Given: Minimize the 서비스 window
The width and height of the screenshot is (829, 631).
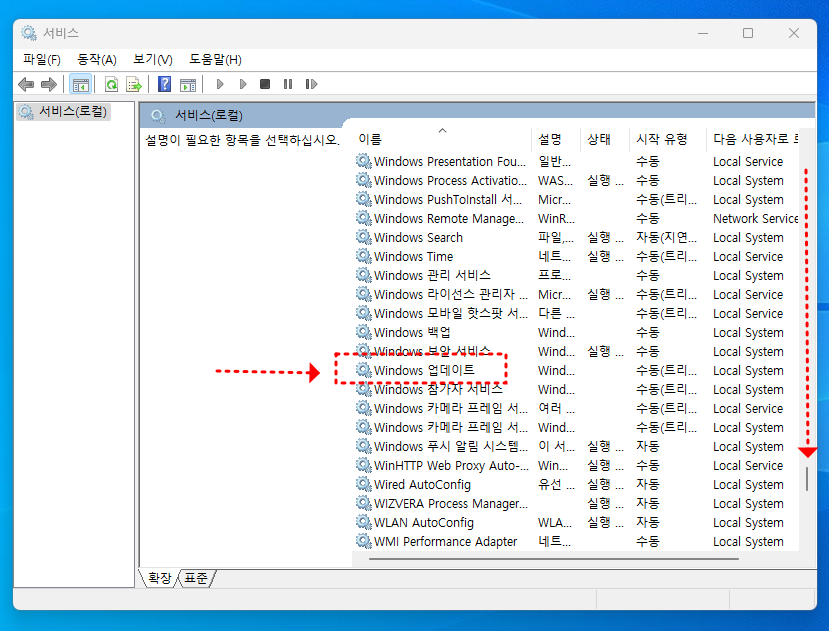Looking at the screenshot, I should (703, 33).
